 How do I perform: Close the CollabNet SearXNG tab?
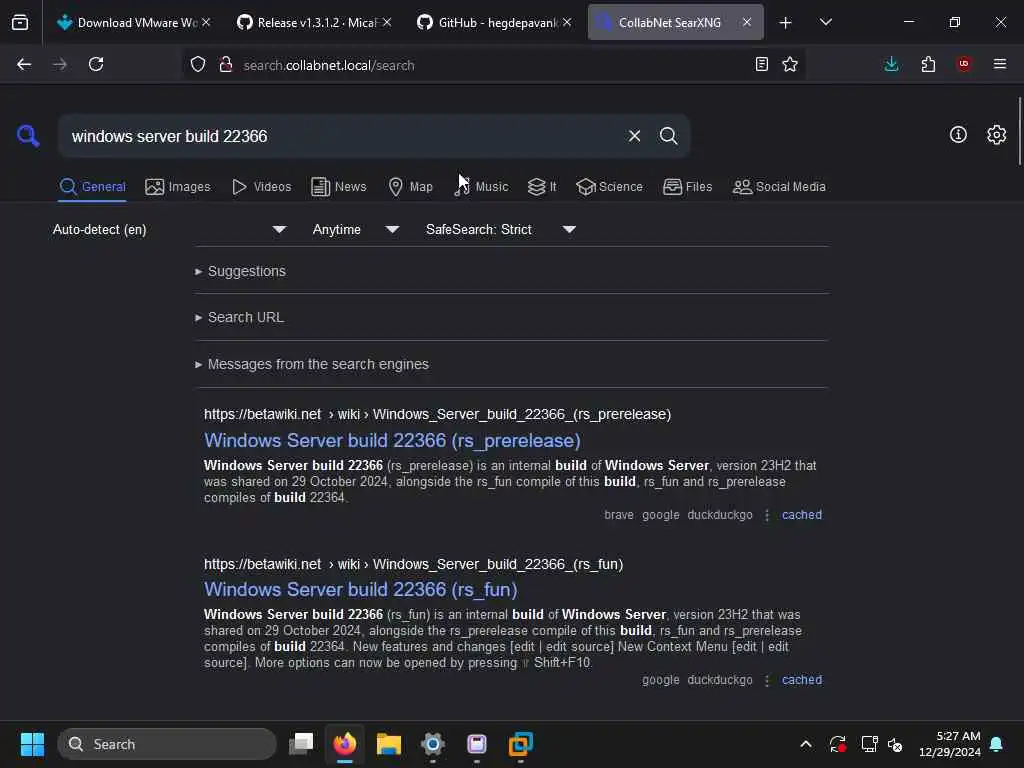point(746,22)
